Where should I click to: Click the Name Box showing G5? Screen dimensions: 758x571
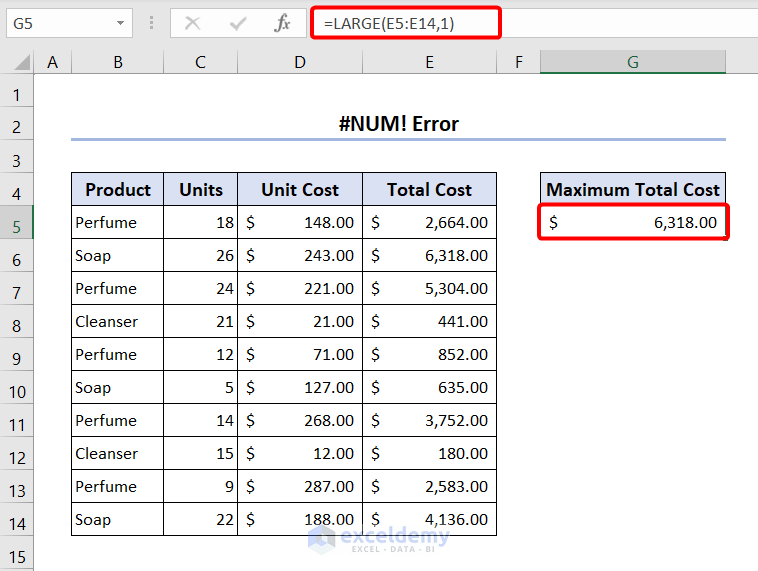coord(58,23)
